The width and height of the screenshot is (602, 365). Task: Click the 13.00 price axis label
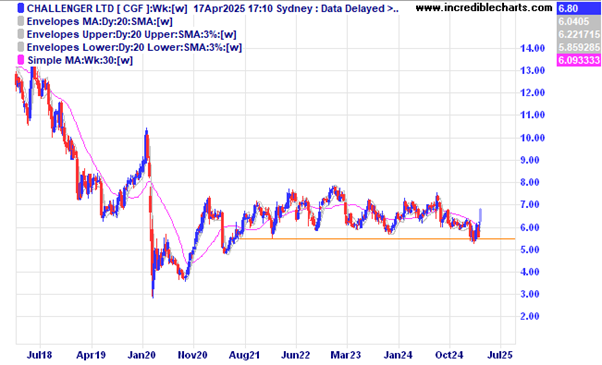click(x=533, y=71)
